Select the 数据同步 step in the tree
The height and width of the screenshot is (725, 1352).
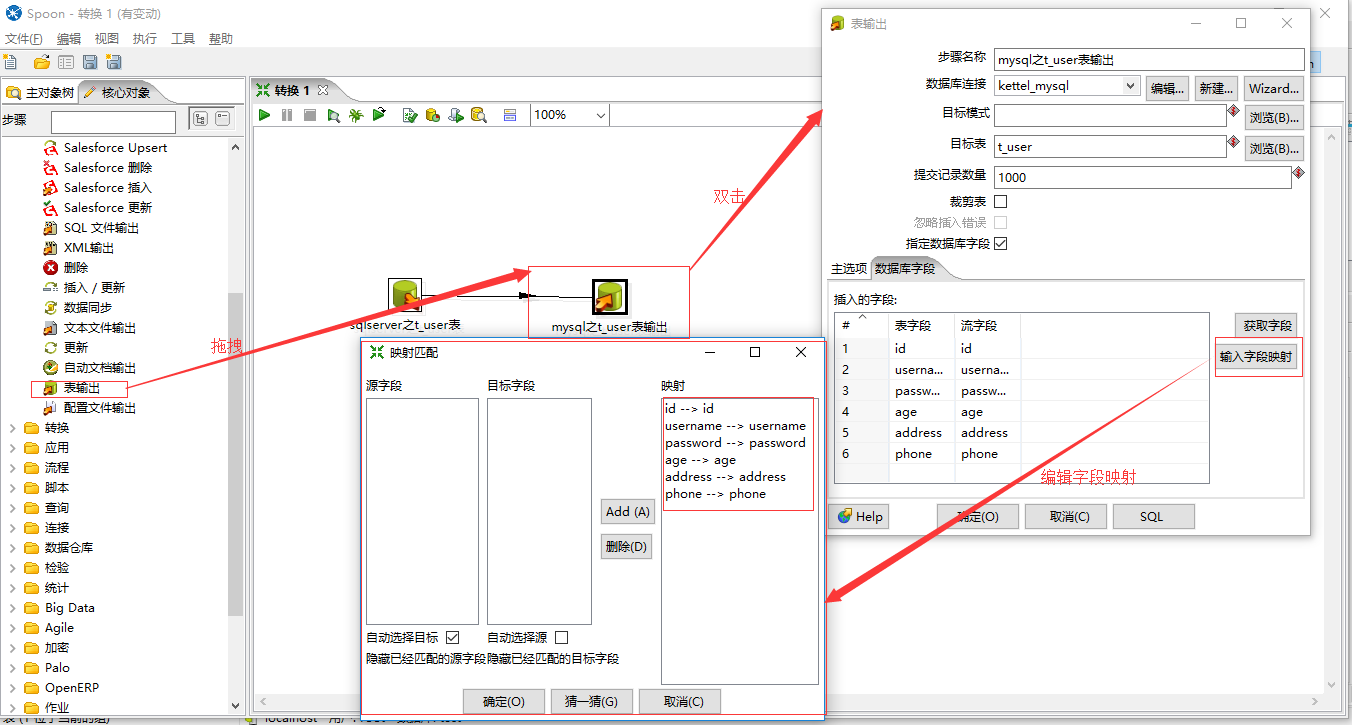[86, 307]
